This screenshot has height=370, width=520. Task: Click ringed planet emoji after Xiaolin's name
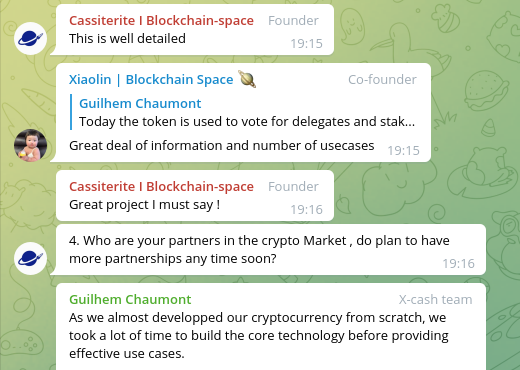247,79
